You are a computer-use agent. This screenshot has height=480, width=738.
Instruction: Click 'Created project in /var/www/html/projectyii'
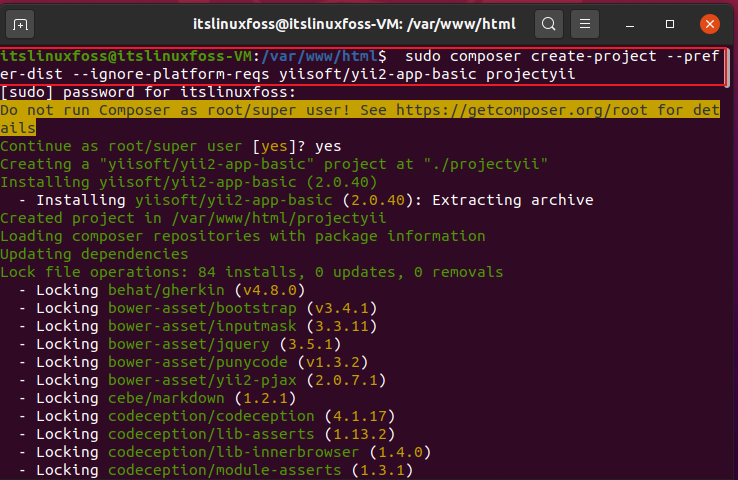pyautogui.click(x=193, y=218)
